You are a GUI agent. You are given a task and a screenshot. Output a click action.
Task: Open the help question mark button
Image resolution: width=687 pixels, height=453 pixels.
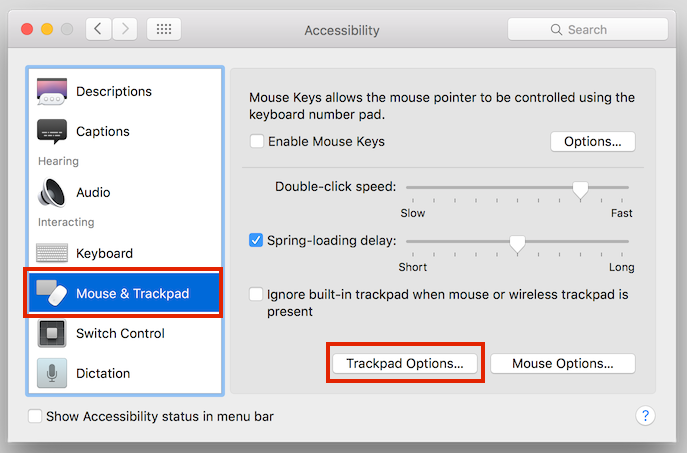point(645,415)
